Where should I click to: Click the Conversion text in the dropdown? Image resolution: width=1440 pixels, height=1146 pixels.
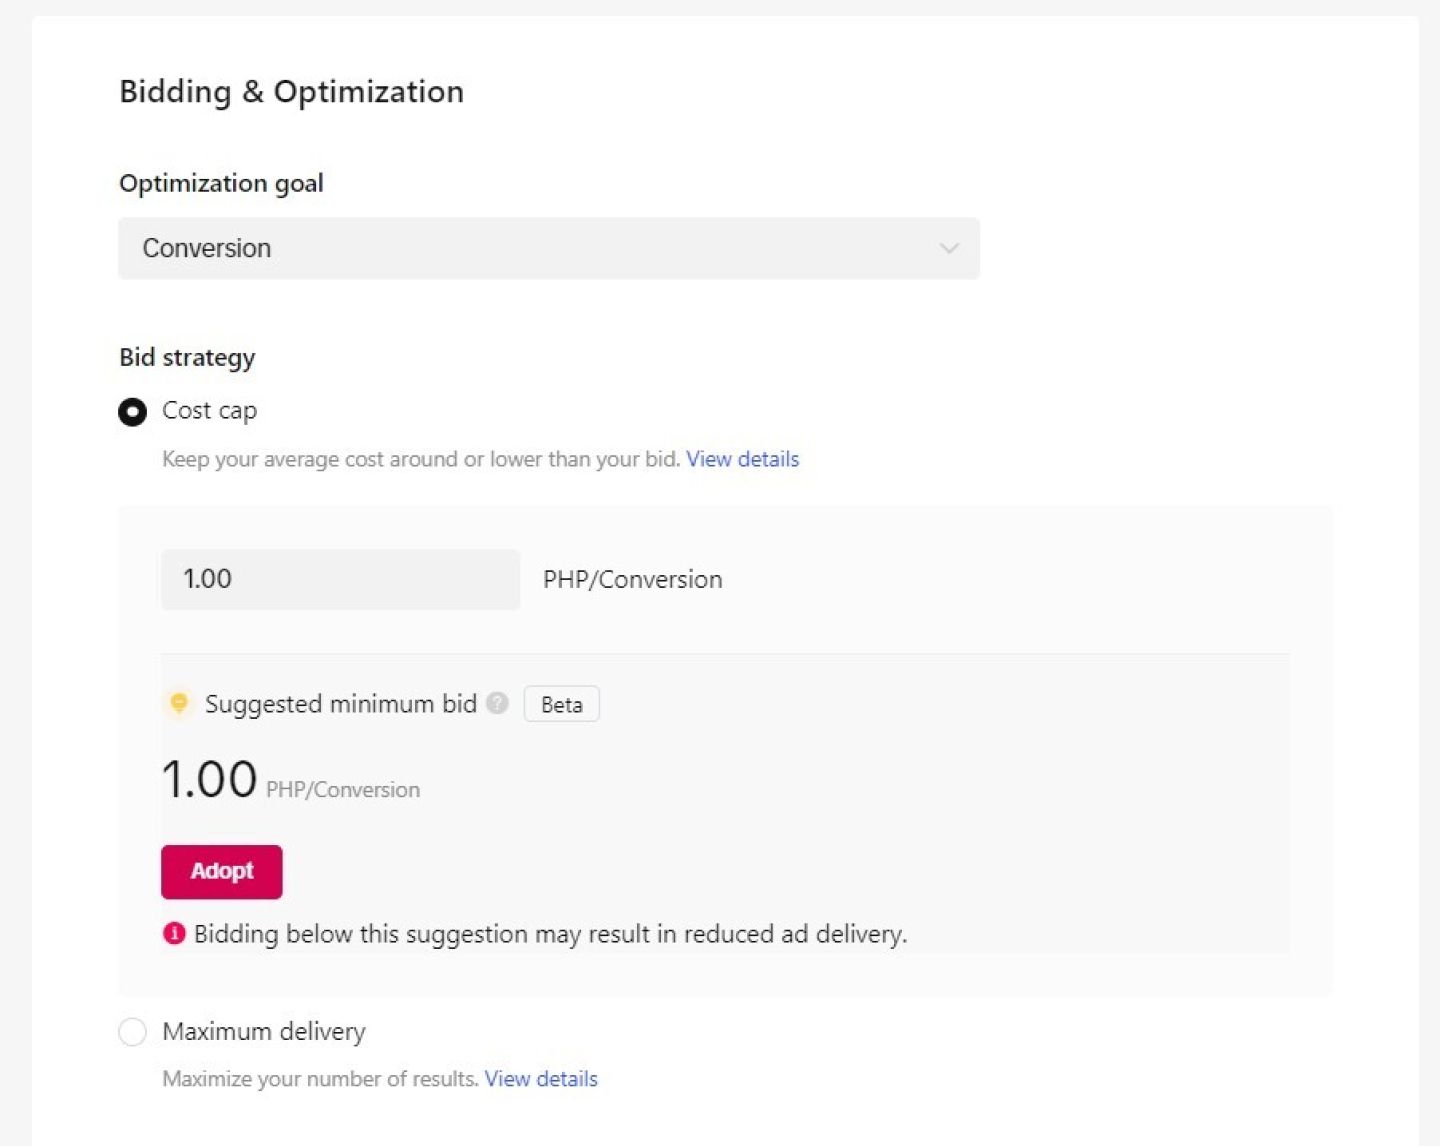(207, 248)
